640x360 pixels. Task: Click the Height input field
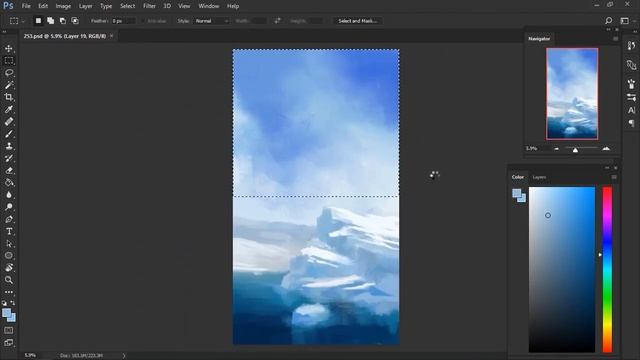(x=315, y=21)
